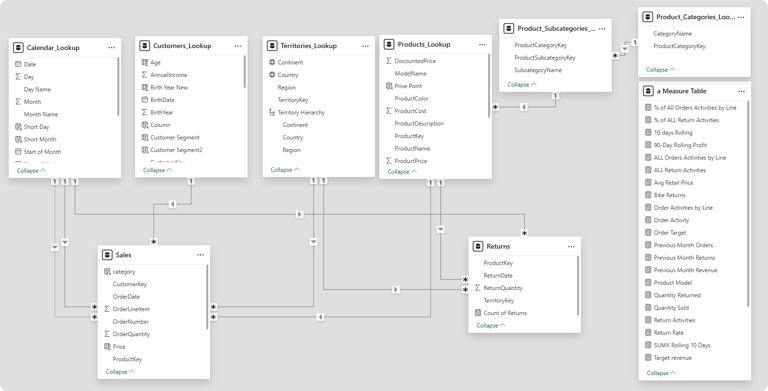Click the calculator icon beside Return Rate measure
768x391 pixels.
click(x=648, y=333)
